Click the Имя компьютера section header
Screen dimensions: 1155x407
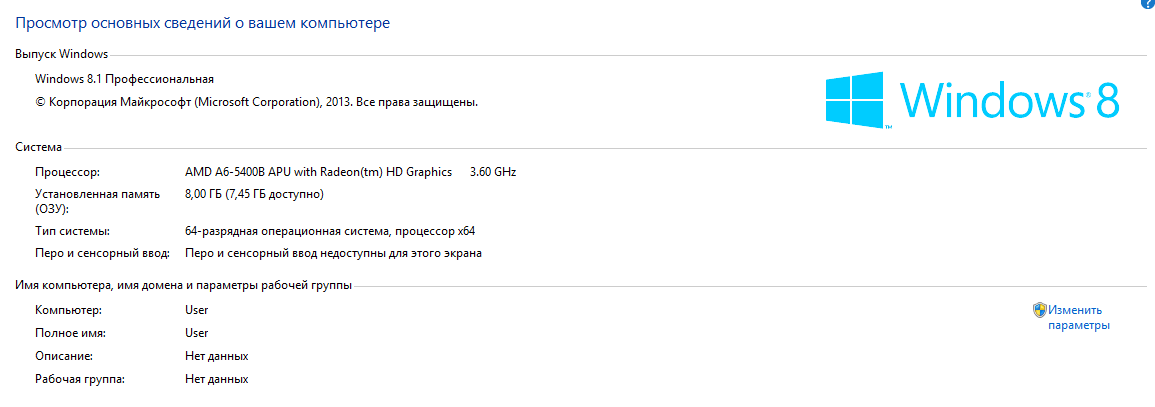[x=183, y=286]
